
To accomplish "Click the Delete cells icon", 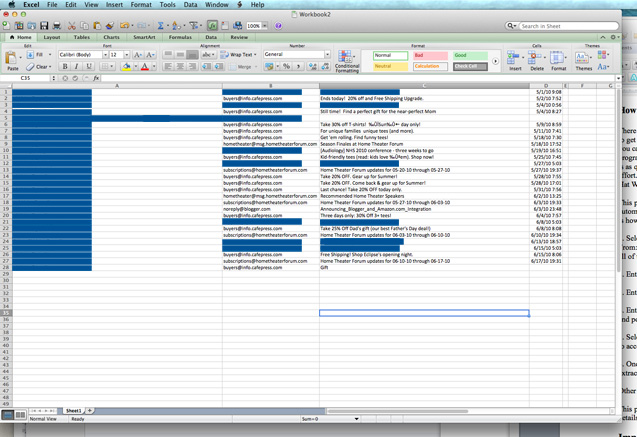I will click(x=537, y=61).
